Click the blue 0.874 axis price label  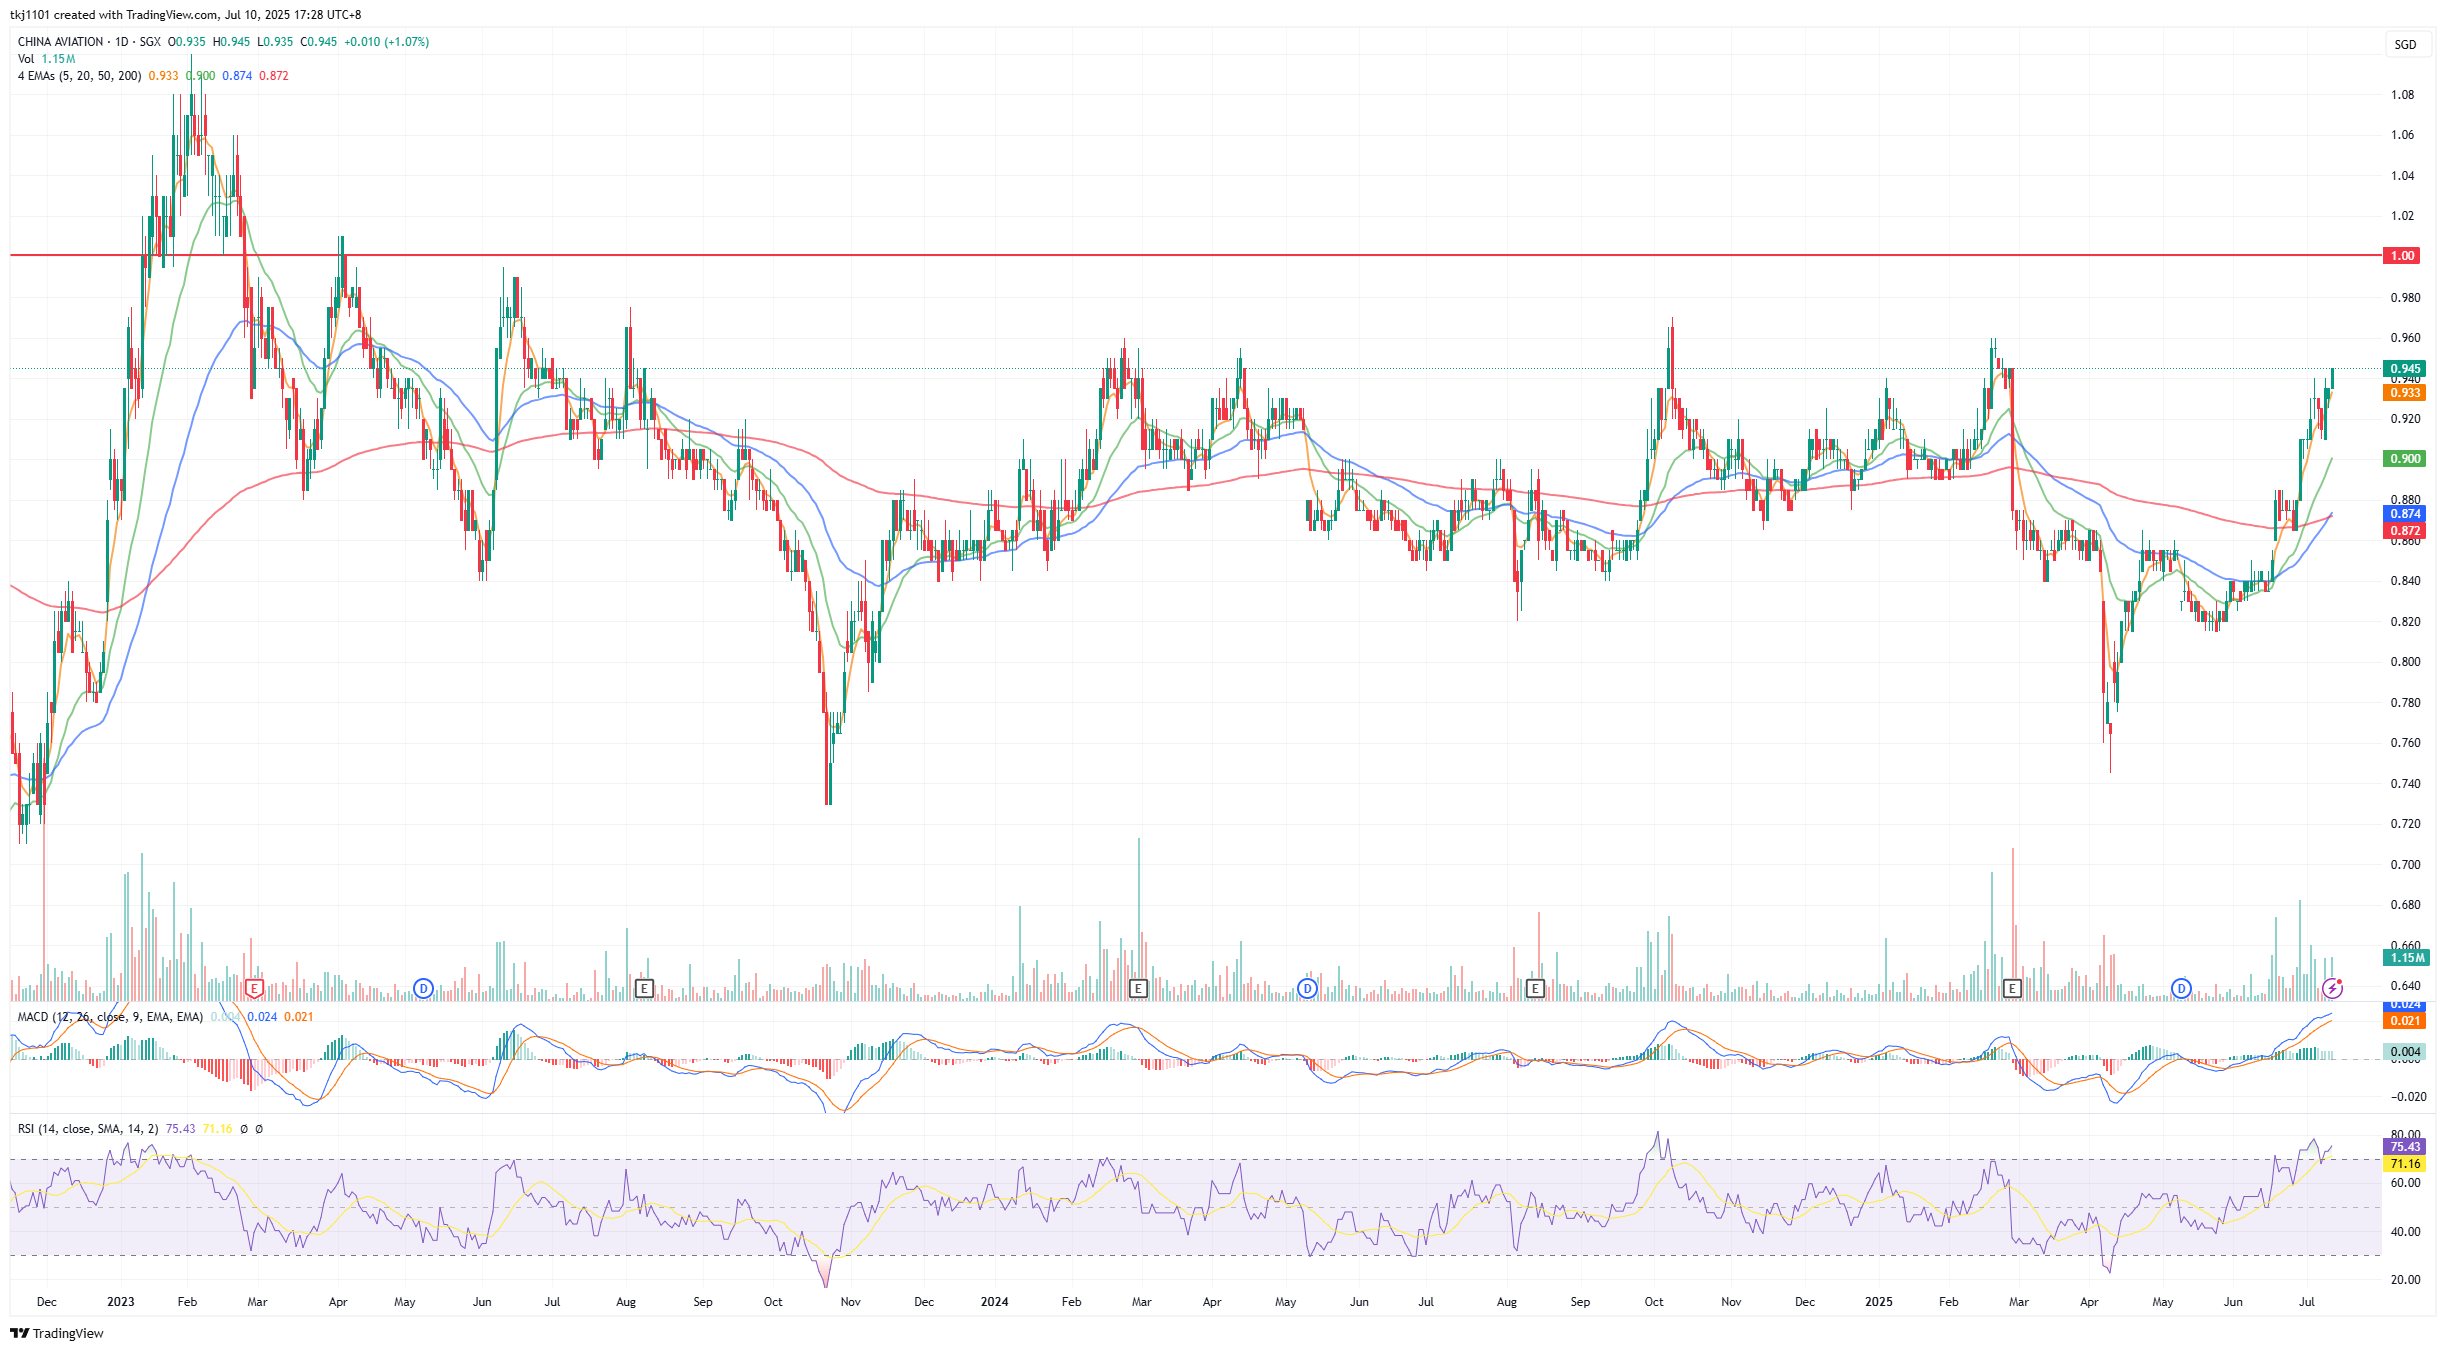pyautogui.click(x=2405, y=514)
